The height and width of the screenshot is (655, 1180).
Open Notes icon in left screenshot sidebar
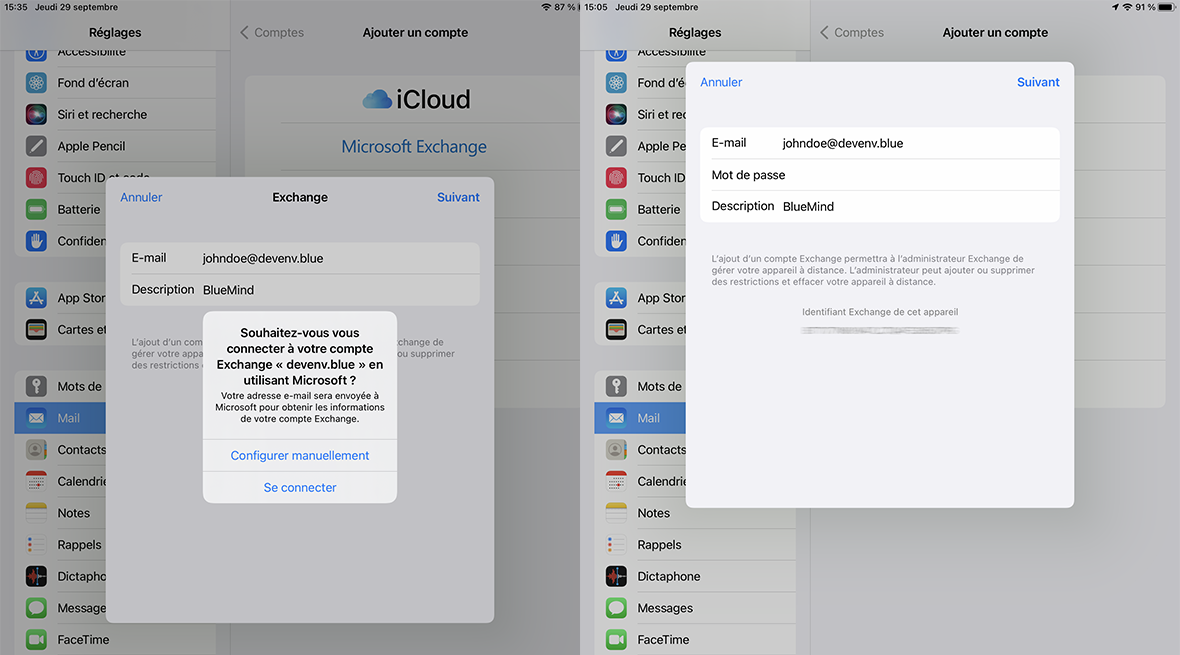(x=37, y=513)
